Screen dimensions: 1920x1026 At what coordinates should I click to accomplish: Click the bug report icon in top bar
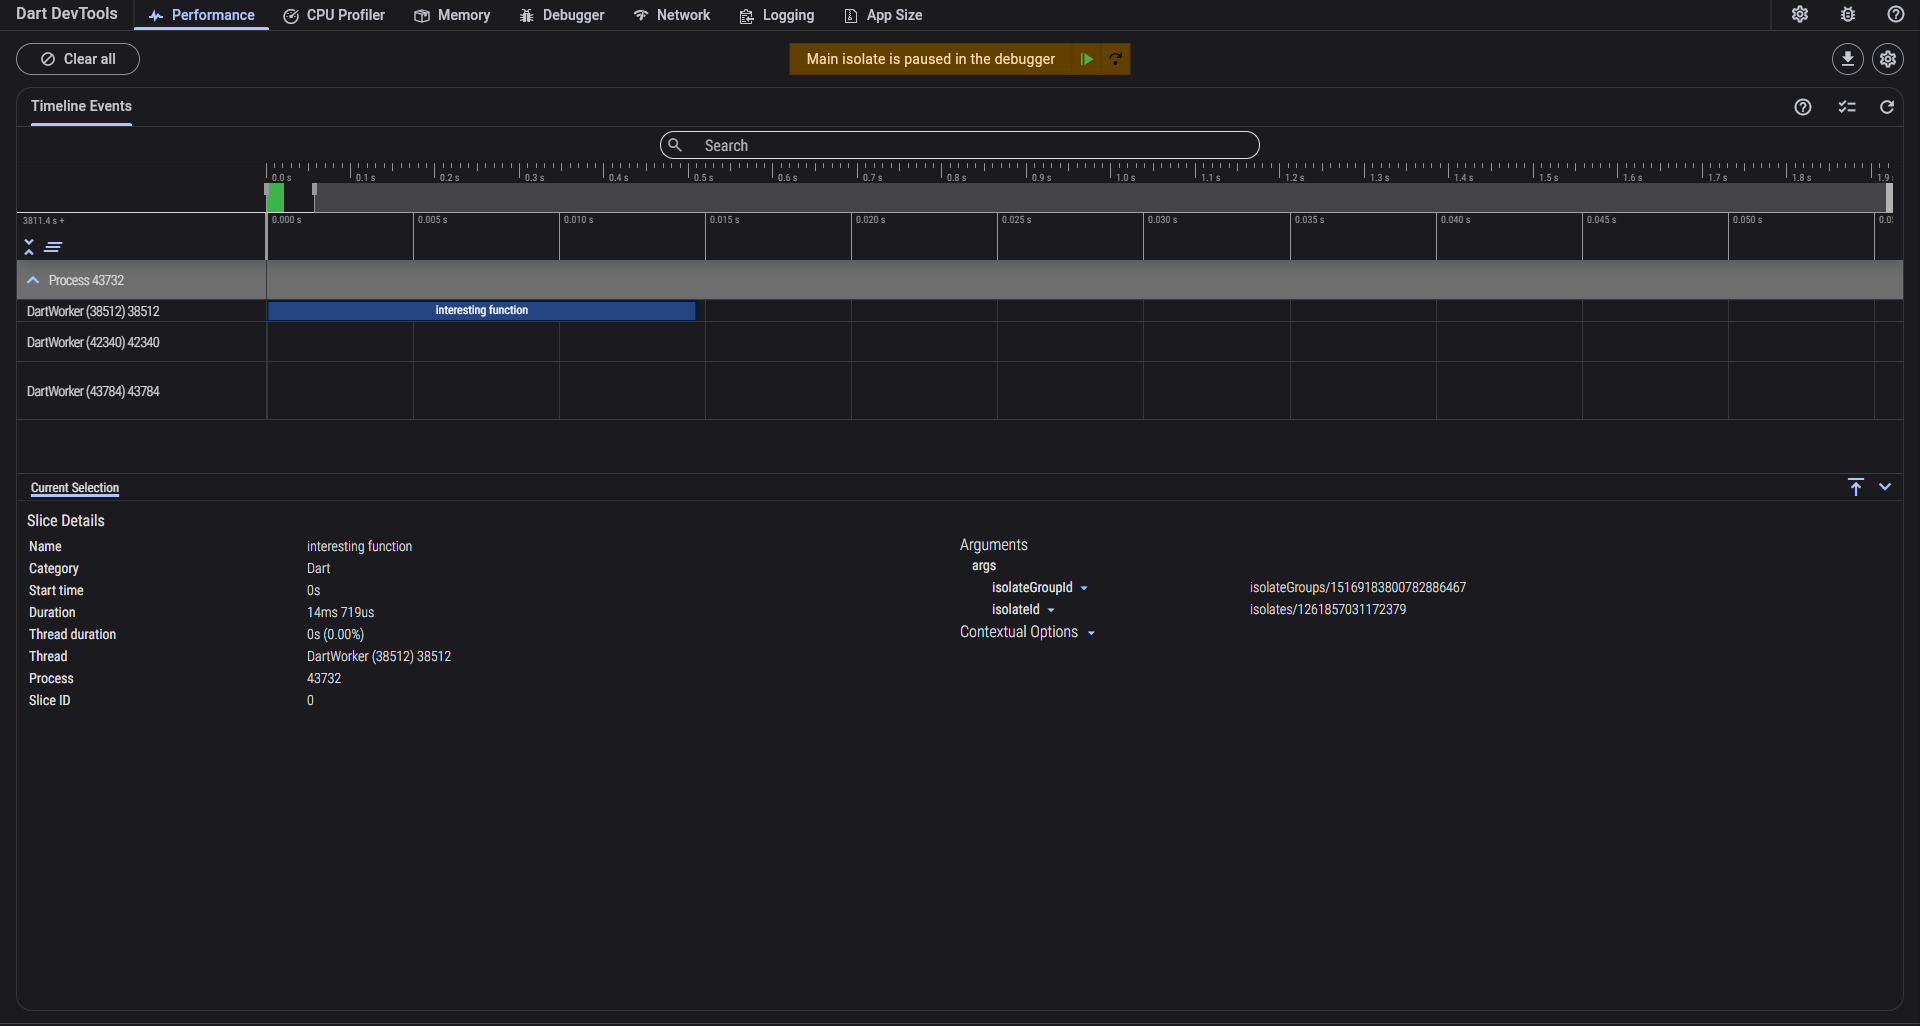[1848, 14]
